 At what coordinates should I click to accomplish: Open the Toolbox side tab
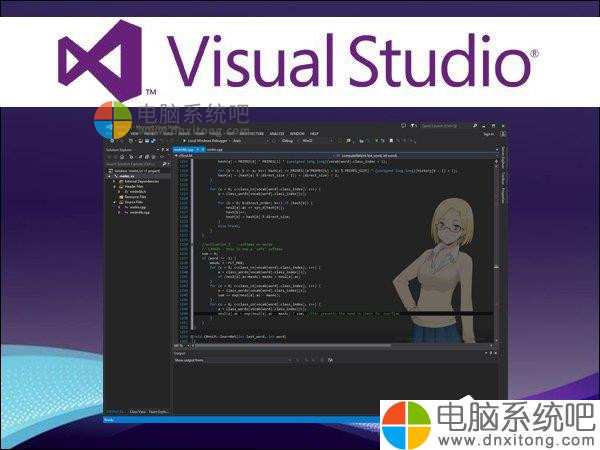pos(503,179)
